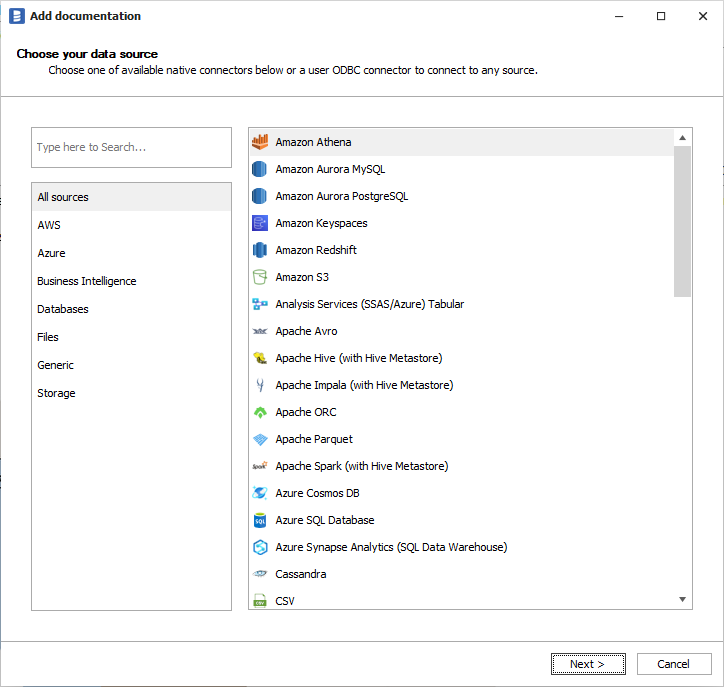Viewport: 724px width, 687px height.
Task: Select the Amazon Redshift icon
Action: (260, 250)
